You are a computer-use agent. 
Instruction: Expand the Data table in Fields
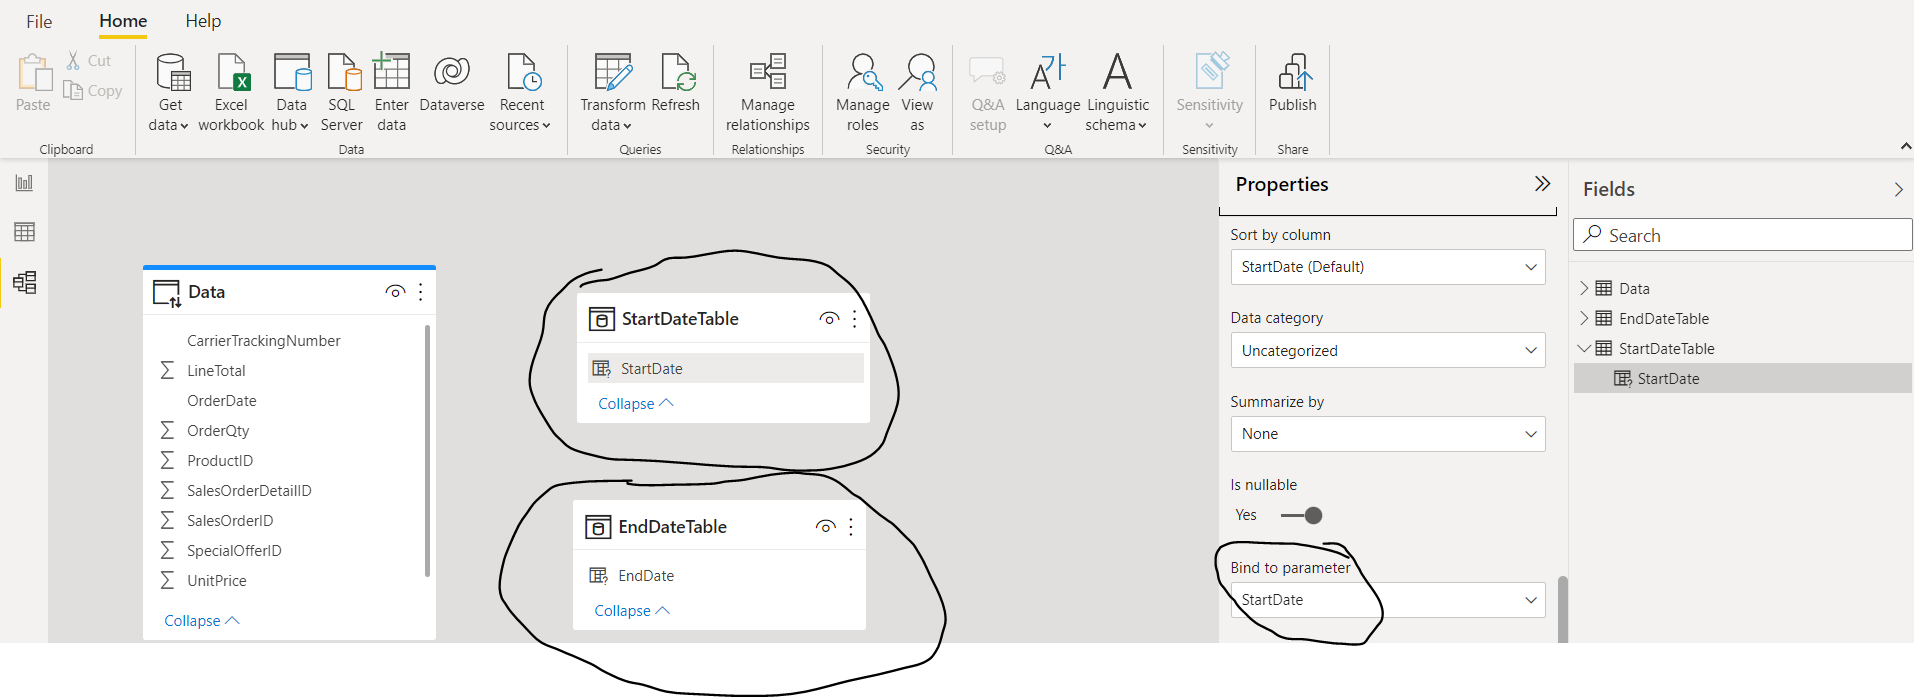point(1584,288)
